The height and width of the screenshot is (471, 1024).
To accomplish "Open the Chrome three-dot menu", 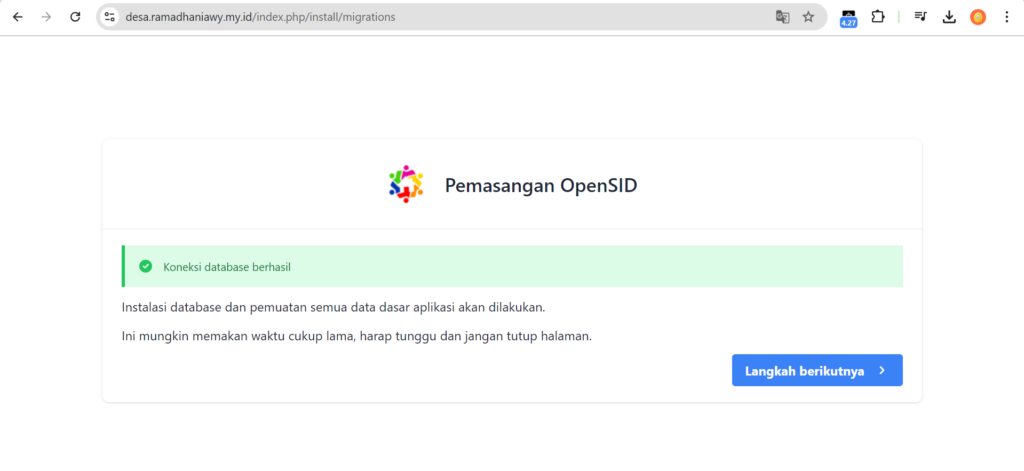I will pyautogui.click(x=1006, y=17).
